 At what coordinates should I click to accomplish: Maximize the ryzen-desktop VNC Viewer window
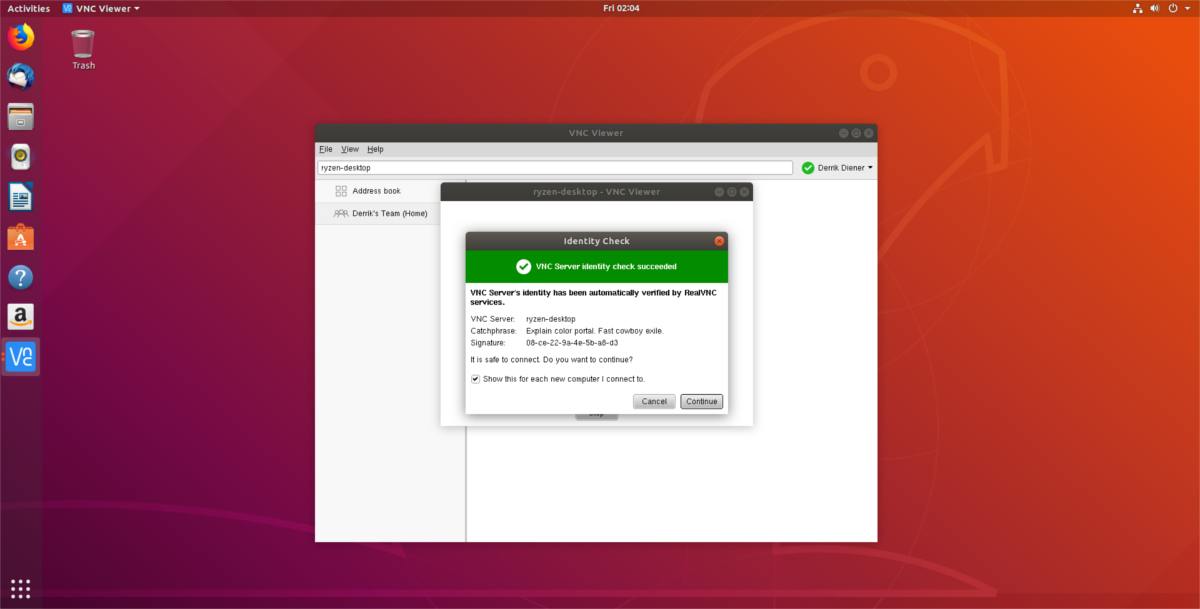731,191
